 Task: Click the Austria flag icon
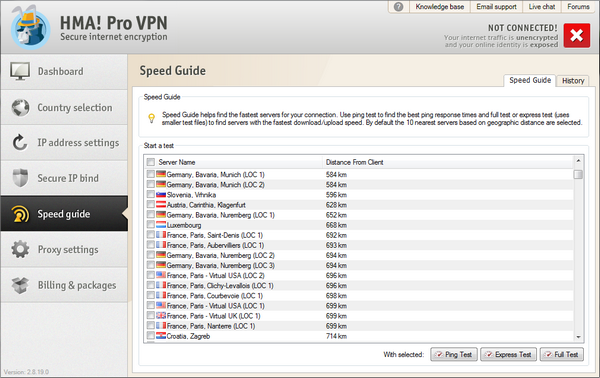point(161,204)
